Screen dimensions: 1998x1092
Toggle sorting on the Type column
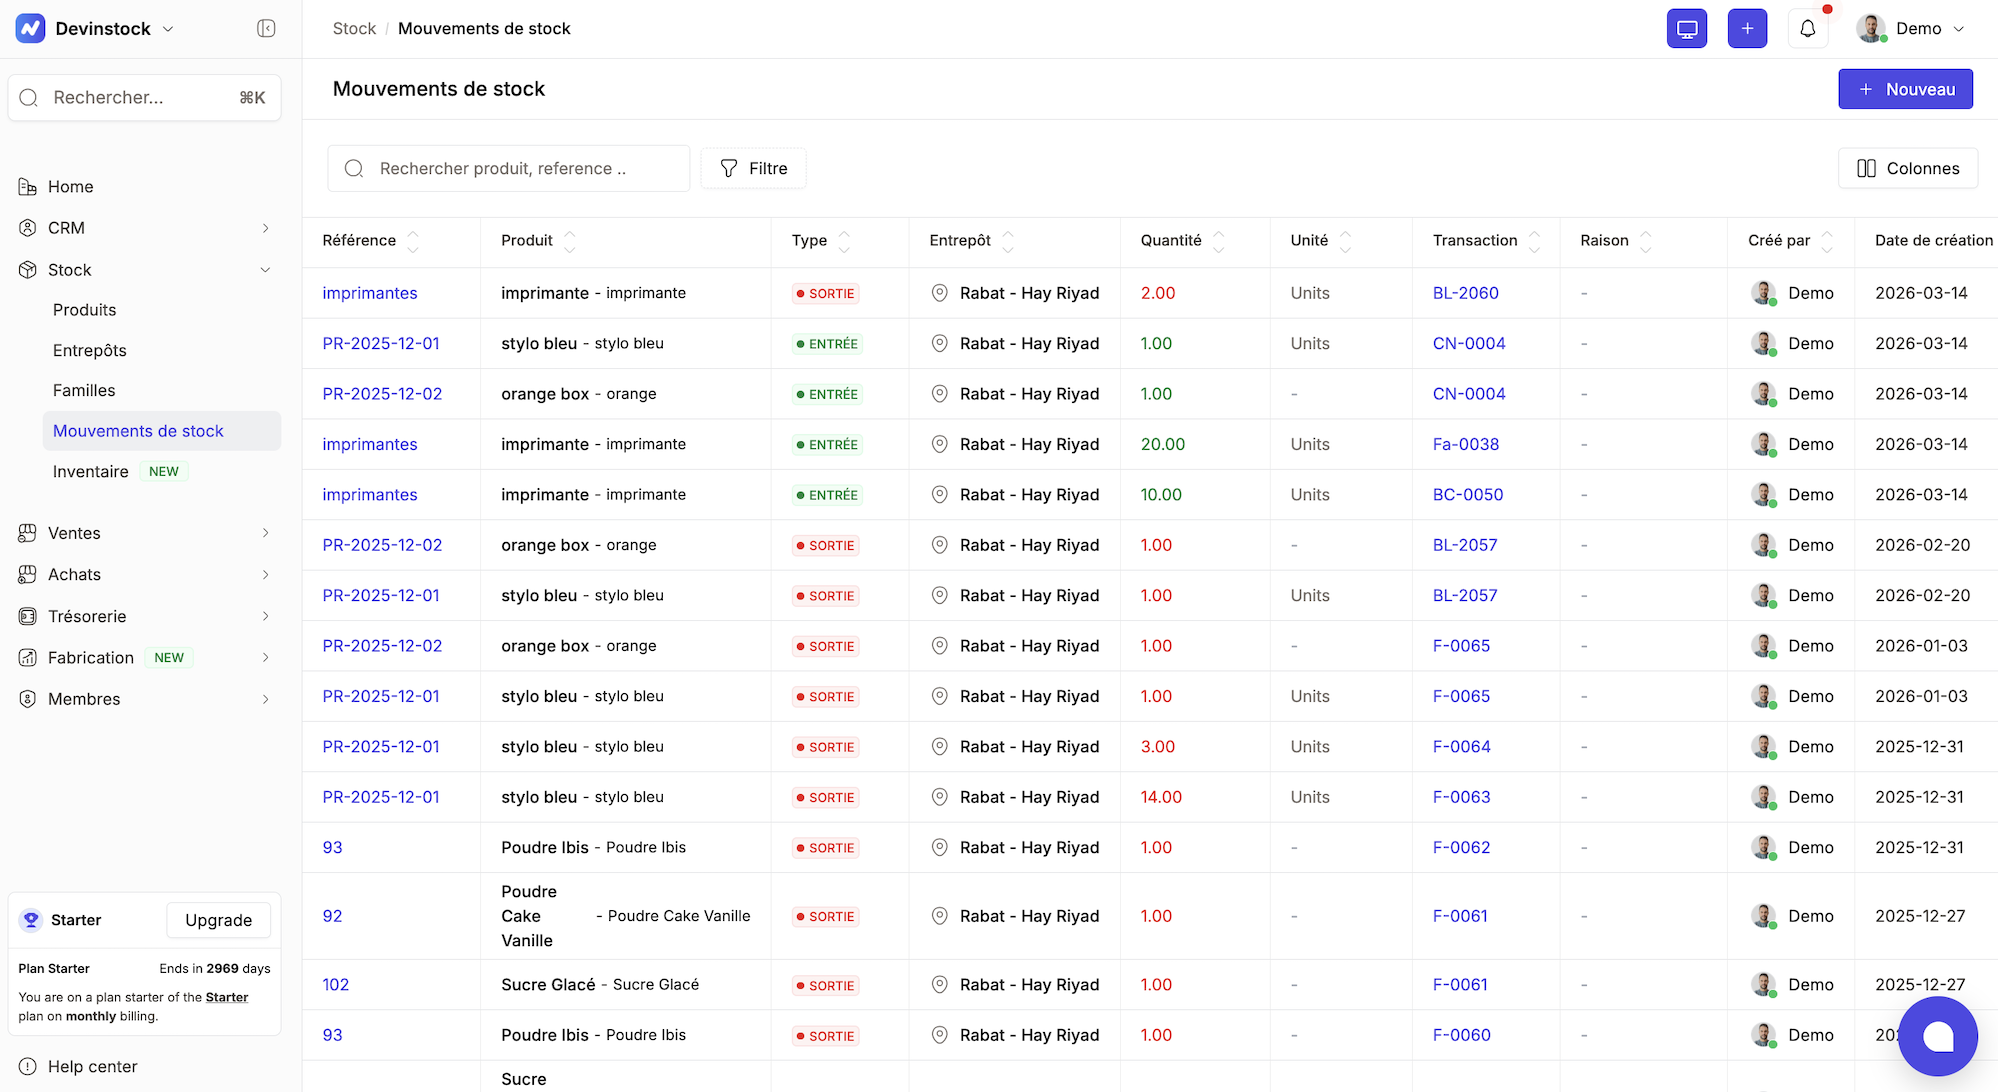(845, 240)
